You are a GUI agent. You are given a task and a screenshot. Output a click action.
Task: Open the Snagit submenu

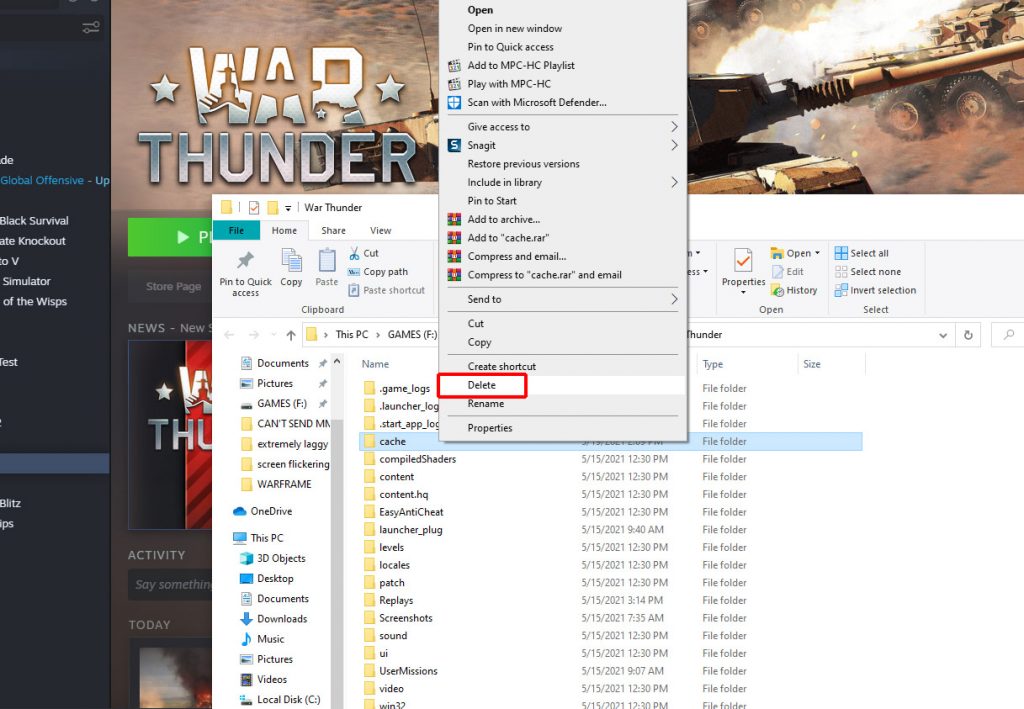click(563, 146)
